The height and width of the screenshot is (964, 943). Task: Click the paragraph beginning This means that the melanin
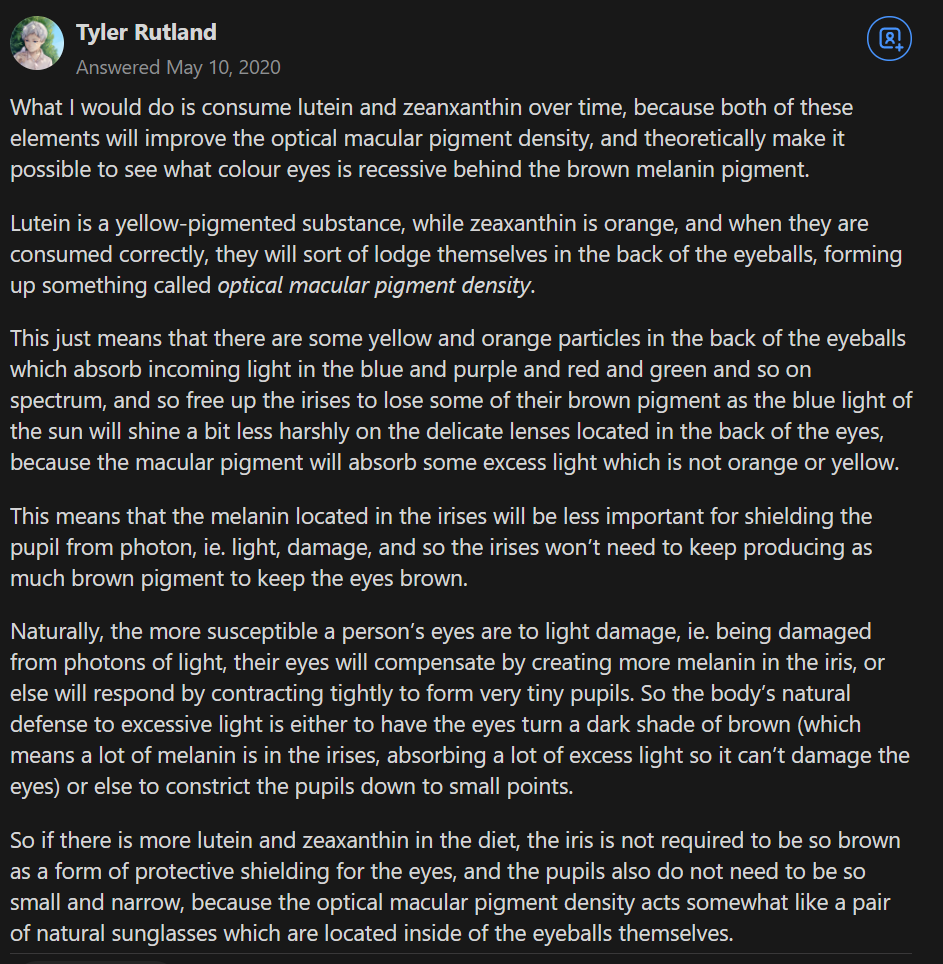441,547
